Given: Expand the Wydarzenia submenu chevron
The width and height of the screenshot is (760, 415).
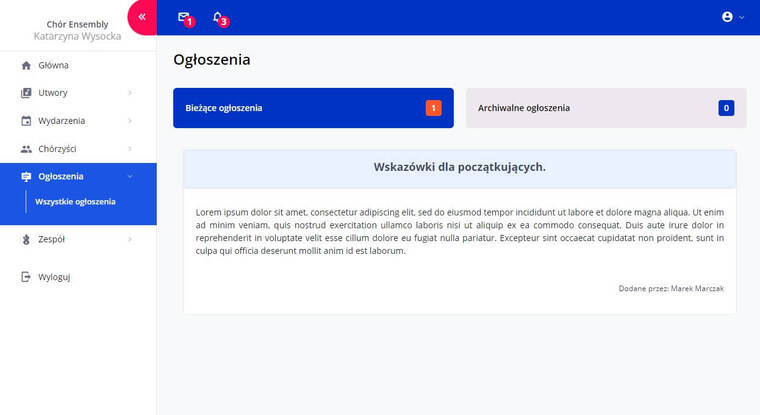Looking at the screenshot, I should (130, 121).
